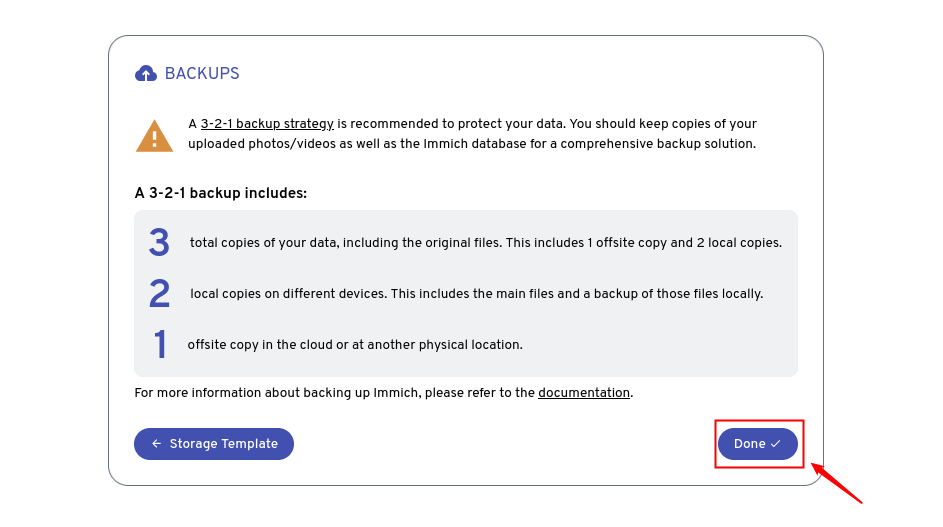This screenshot has width=943, height=527.
Task: Click the 'uploaded photos/videos' sentence line
Action: [x=472, y=144]
